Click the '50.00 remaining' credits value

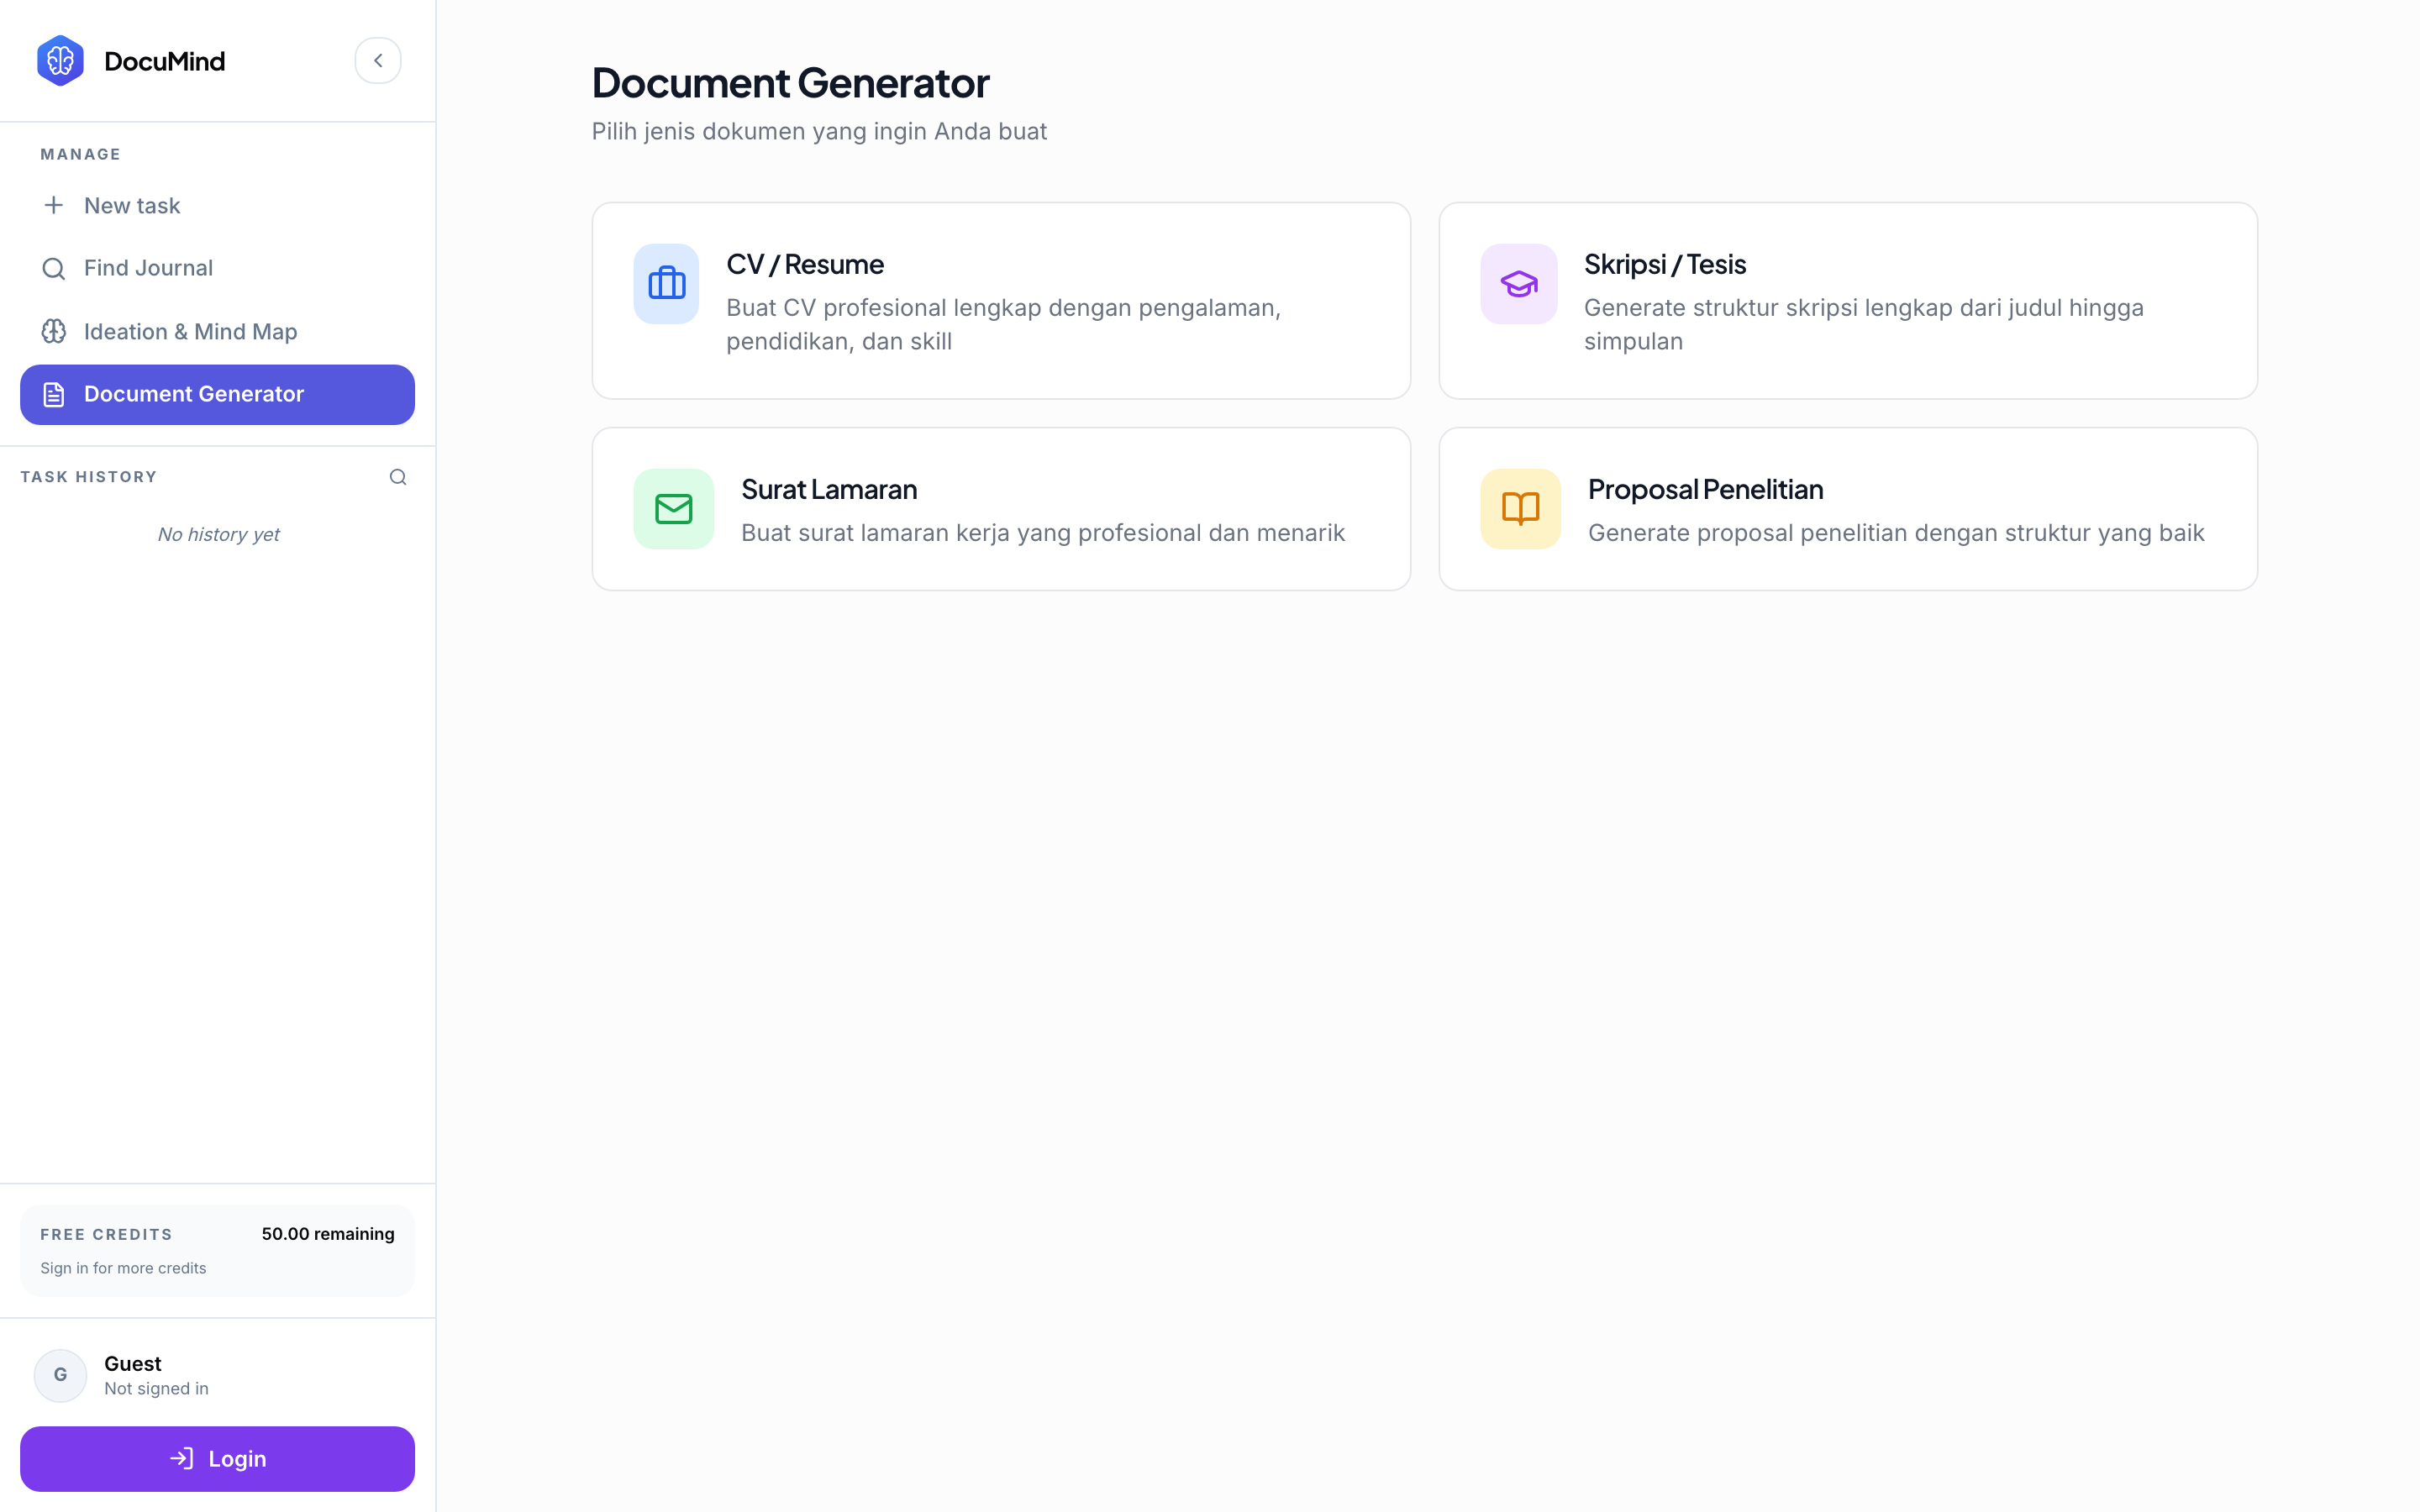[x=328, y=1234]
